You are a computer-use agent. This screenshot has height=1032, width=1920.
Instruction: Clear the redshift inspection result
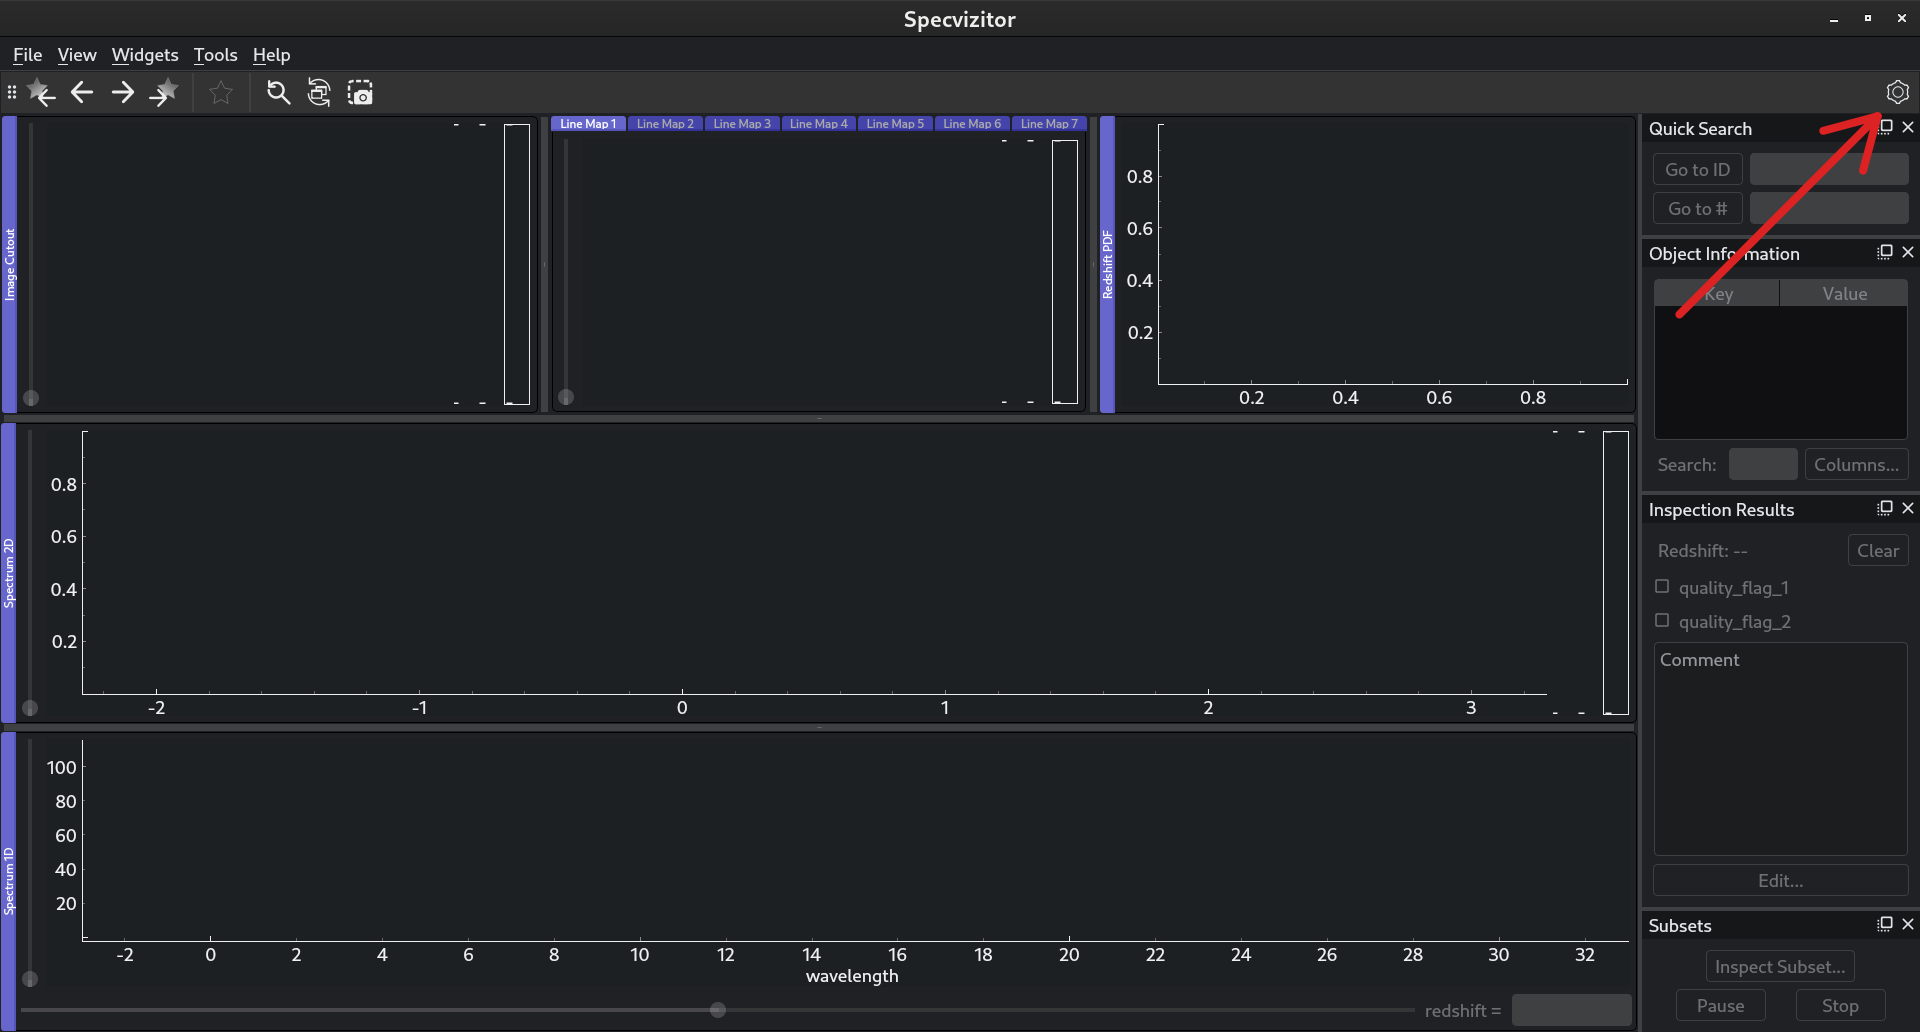coord(1877,551)
